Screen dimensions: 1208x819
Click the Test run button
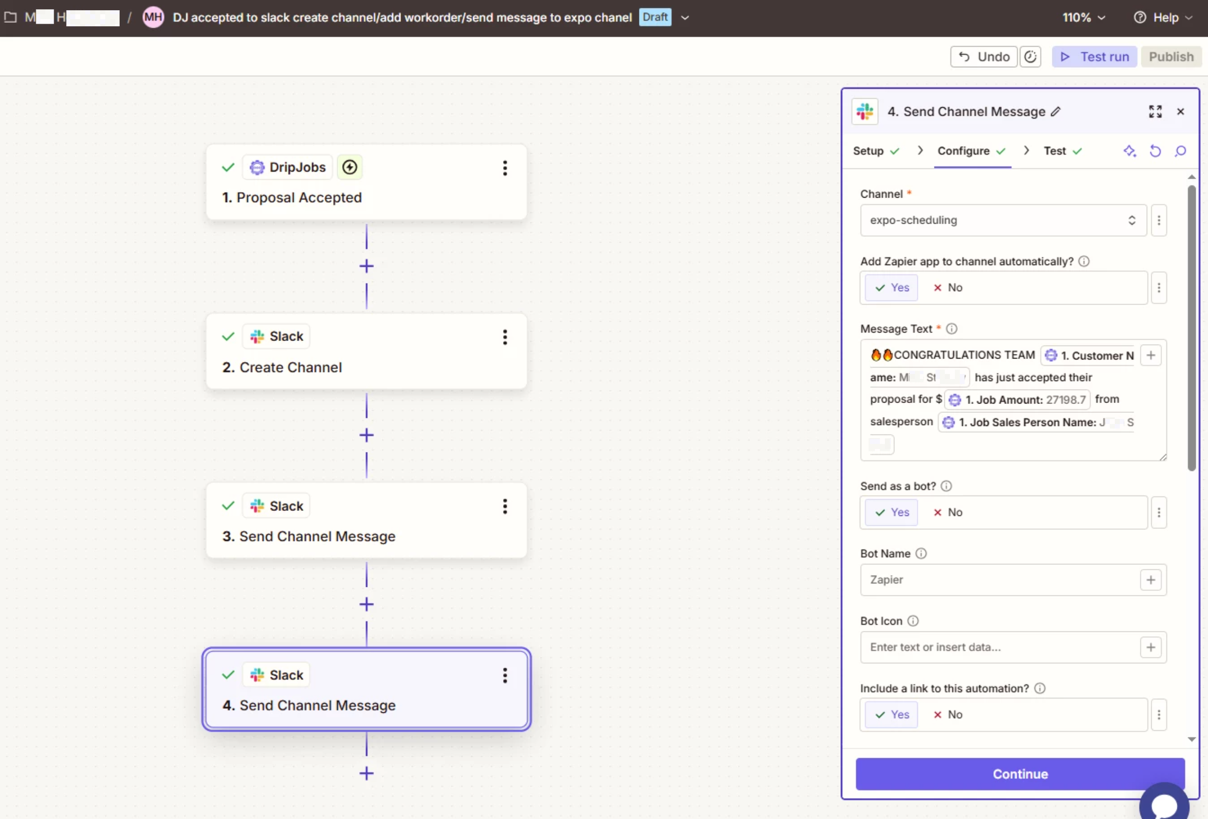tap(1094, 57)
